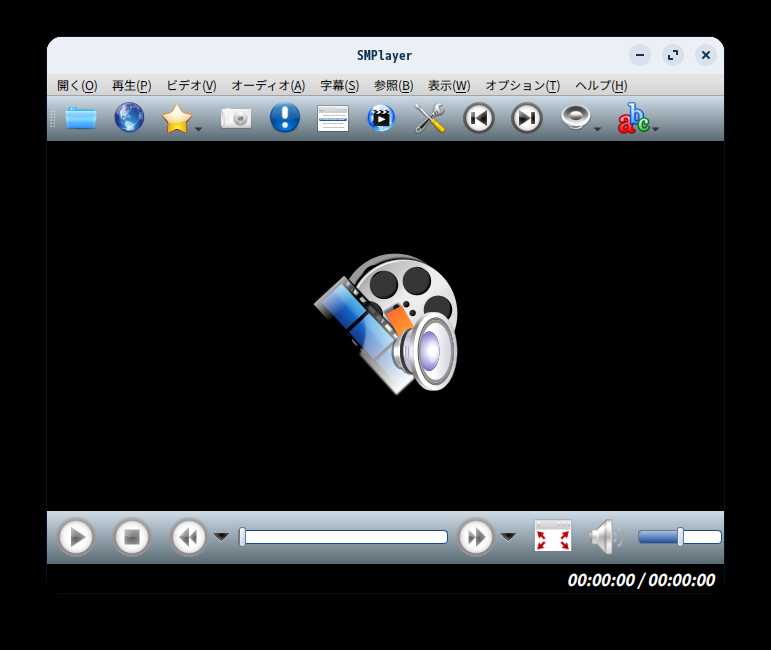Open the 表示(W) menu
The height and width of the screenshot is (650, 771).
pyautogui.click(x=449, y=86)
